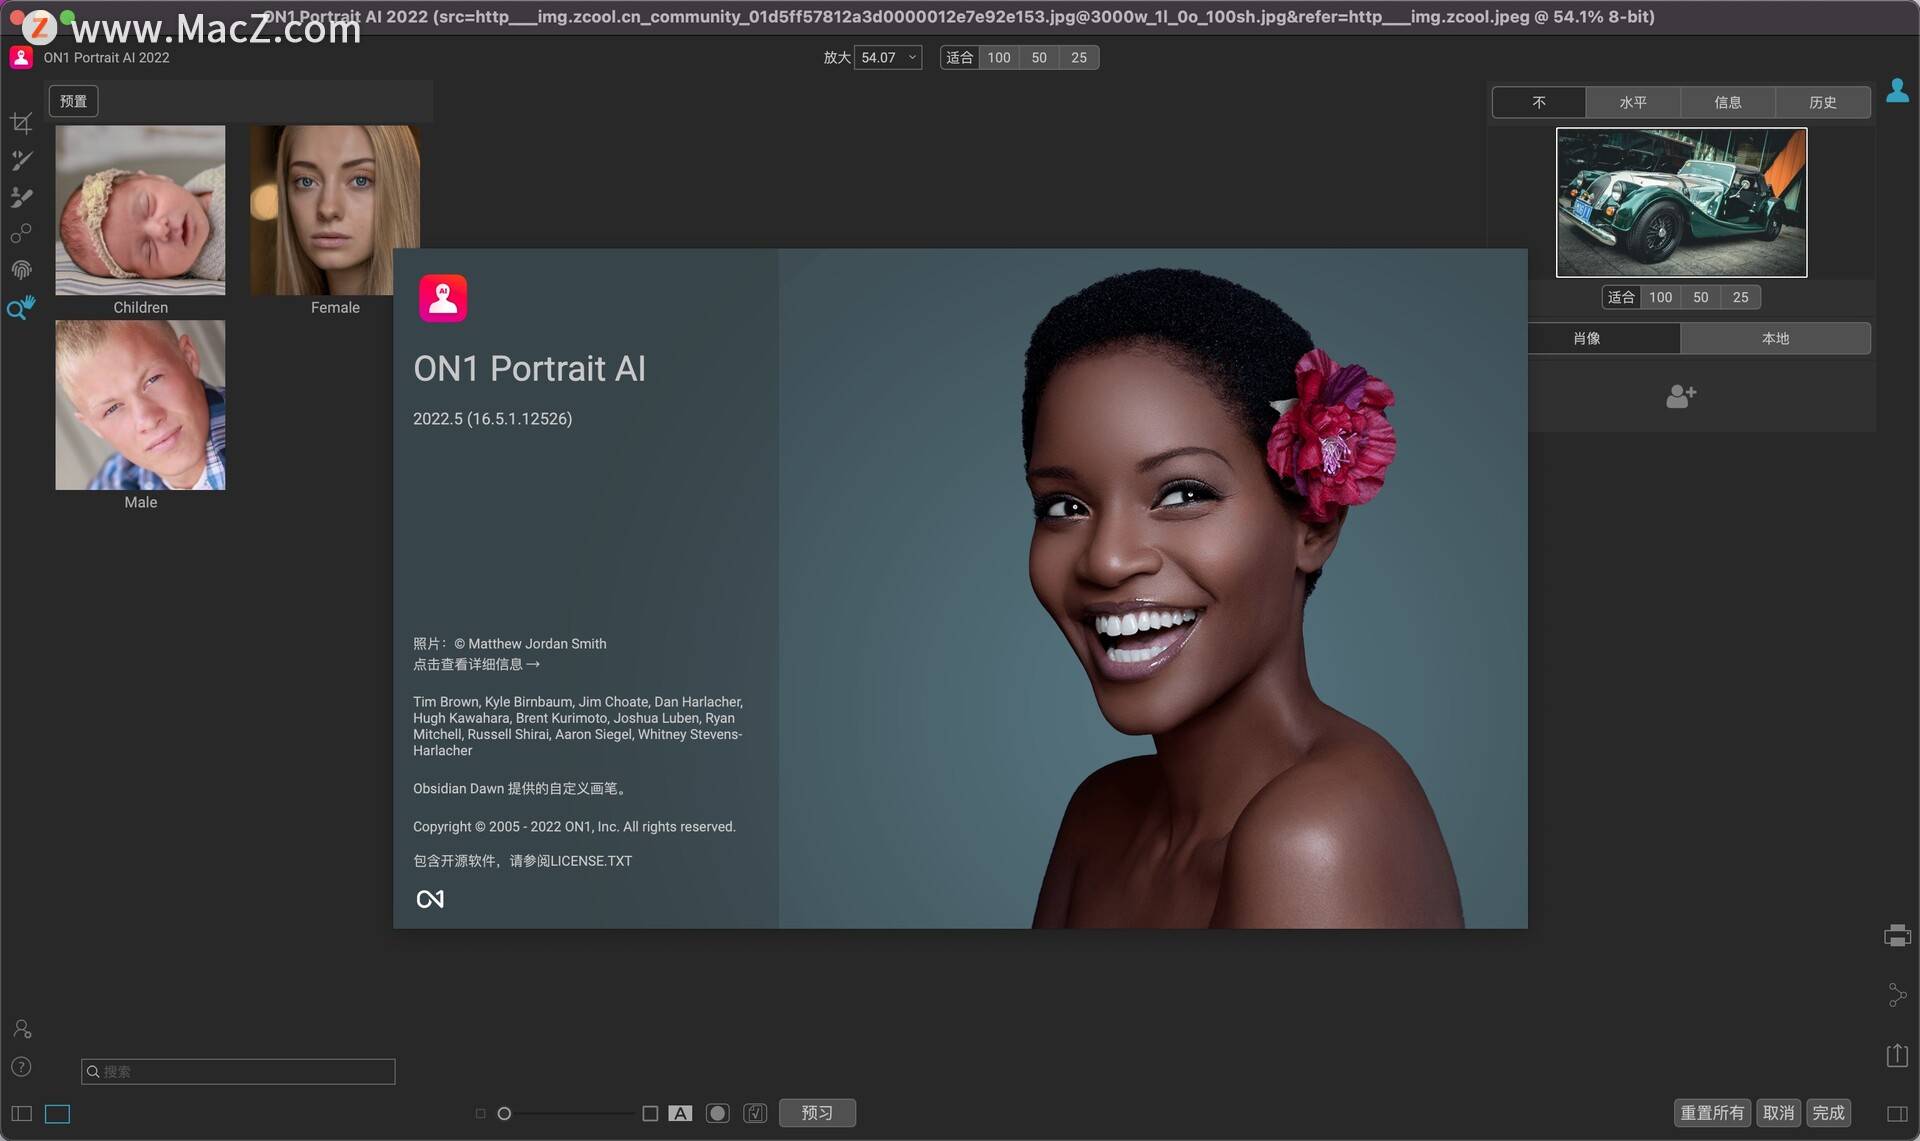Viewport: 1920px width, 1141px height.
Task: Open the Female preset category thumbnail
Action: point(335,210)
